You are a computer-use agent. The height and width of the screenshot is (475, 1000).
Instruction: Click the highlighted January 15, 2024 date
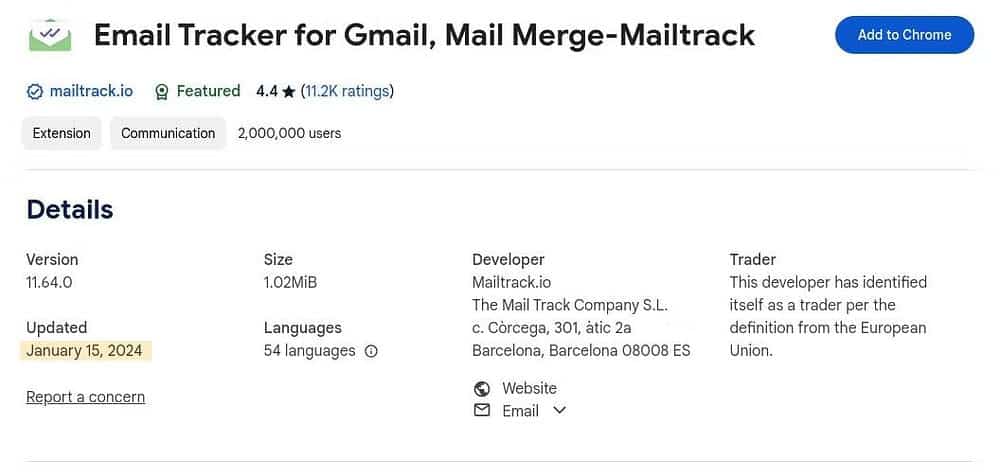[84, 350]
